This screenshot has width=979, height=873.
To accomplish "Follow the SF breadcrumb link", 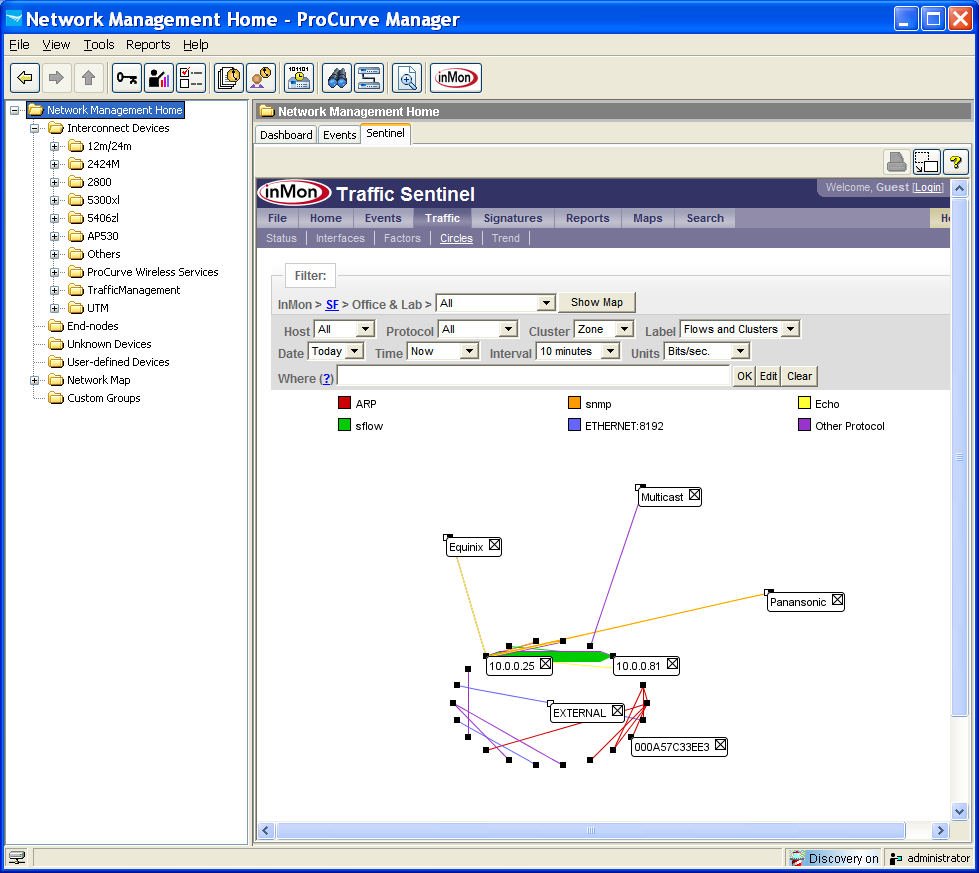I will tap(332, 305).
